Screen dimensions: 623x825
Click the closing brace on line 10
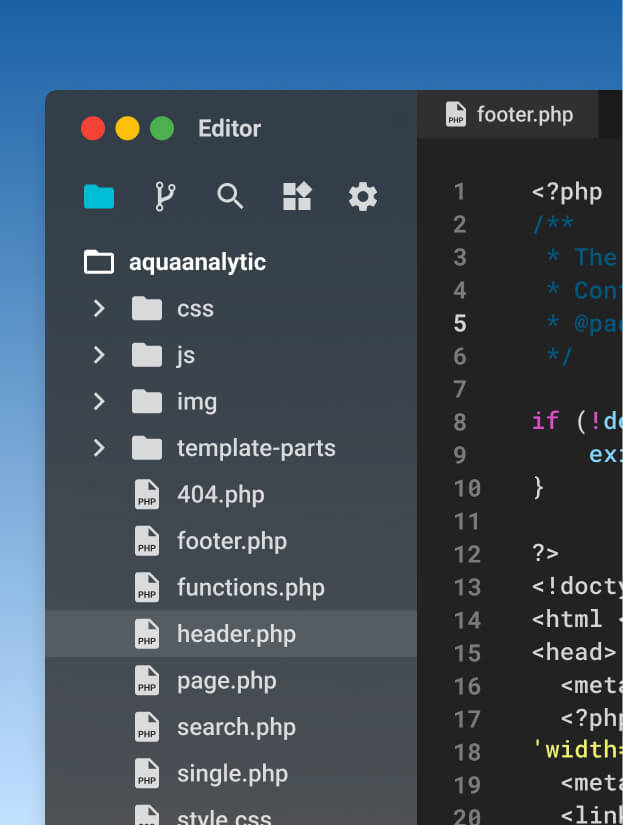tap(538, 488)
